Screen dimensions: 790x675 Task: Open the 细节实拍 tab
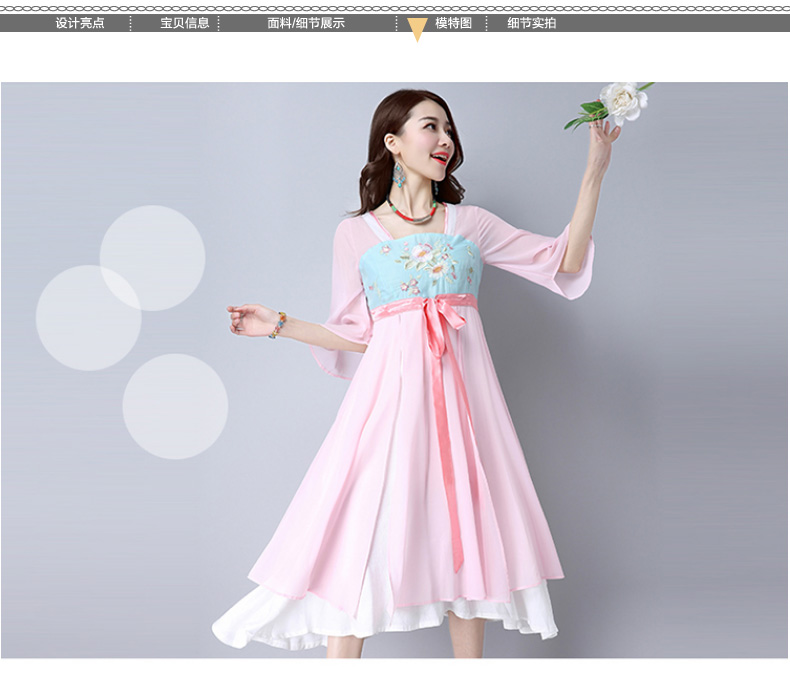pos(532,23)
